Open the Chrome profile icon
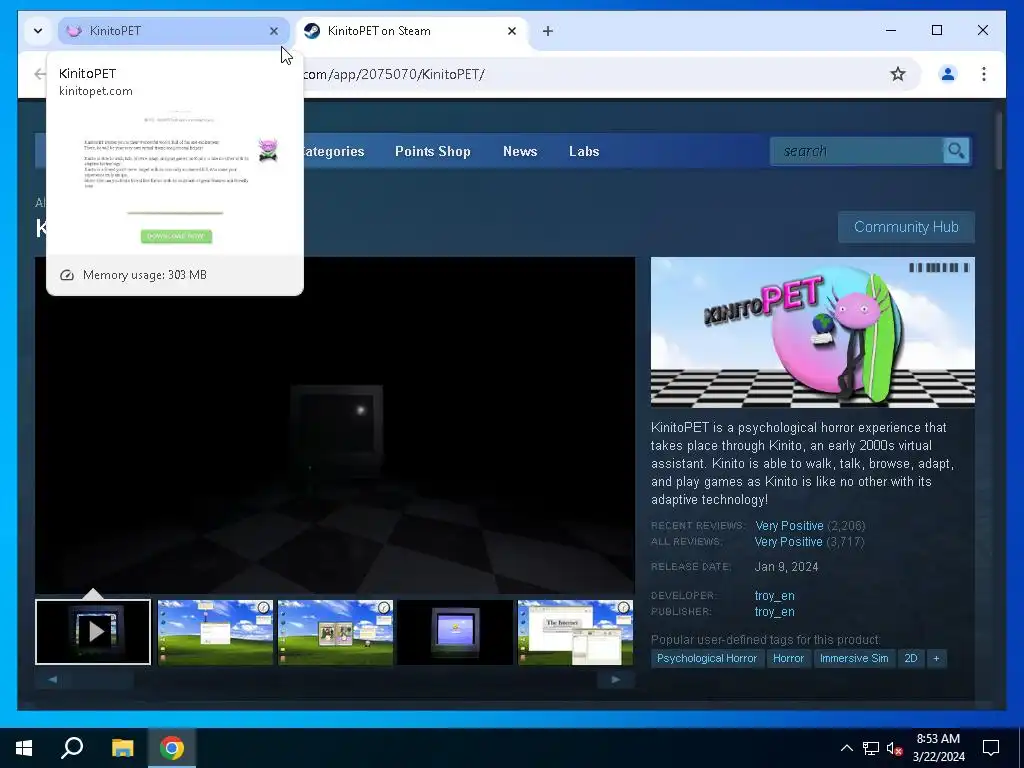1024x768 pixels. click(x=948, y=74)
